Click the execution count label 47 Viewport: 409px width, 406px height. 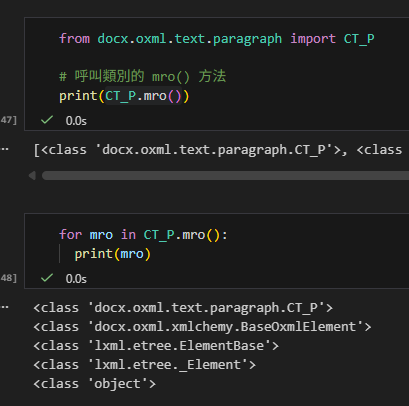click(8, 120)
